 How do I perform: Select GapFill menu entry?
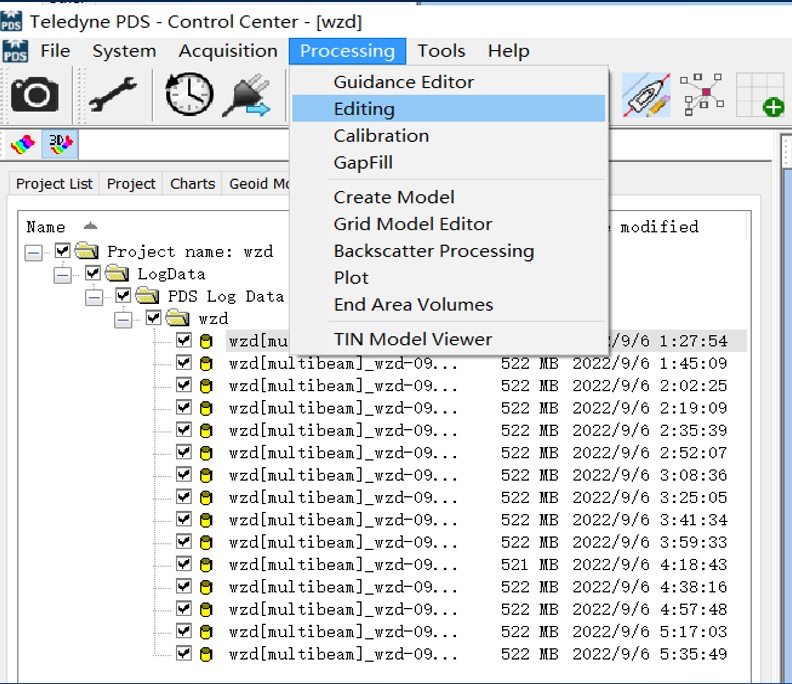[449, 162]
